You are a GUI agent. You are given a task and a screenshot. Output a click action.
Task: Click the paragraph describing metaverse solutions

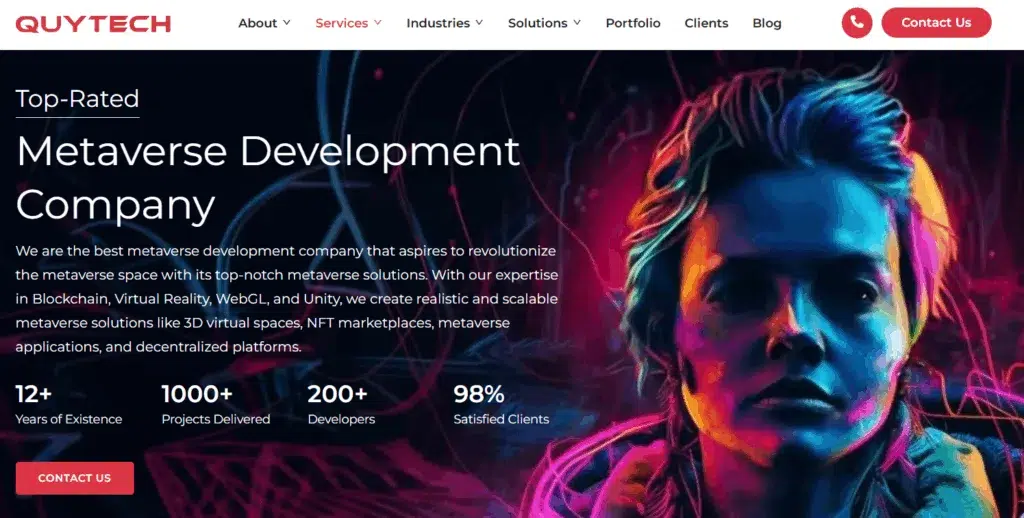coord(287,299)
